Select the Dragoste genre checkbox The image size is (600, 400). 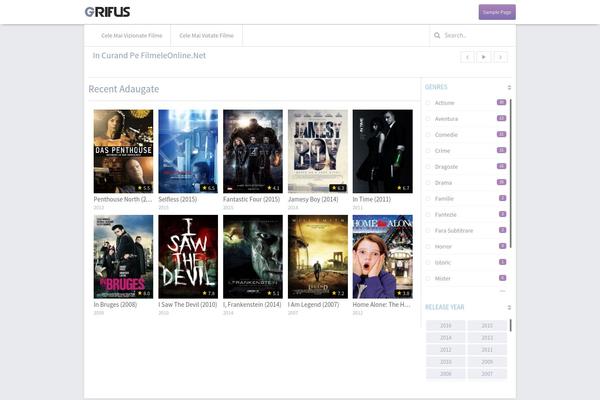click(x=428, y=167)
